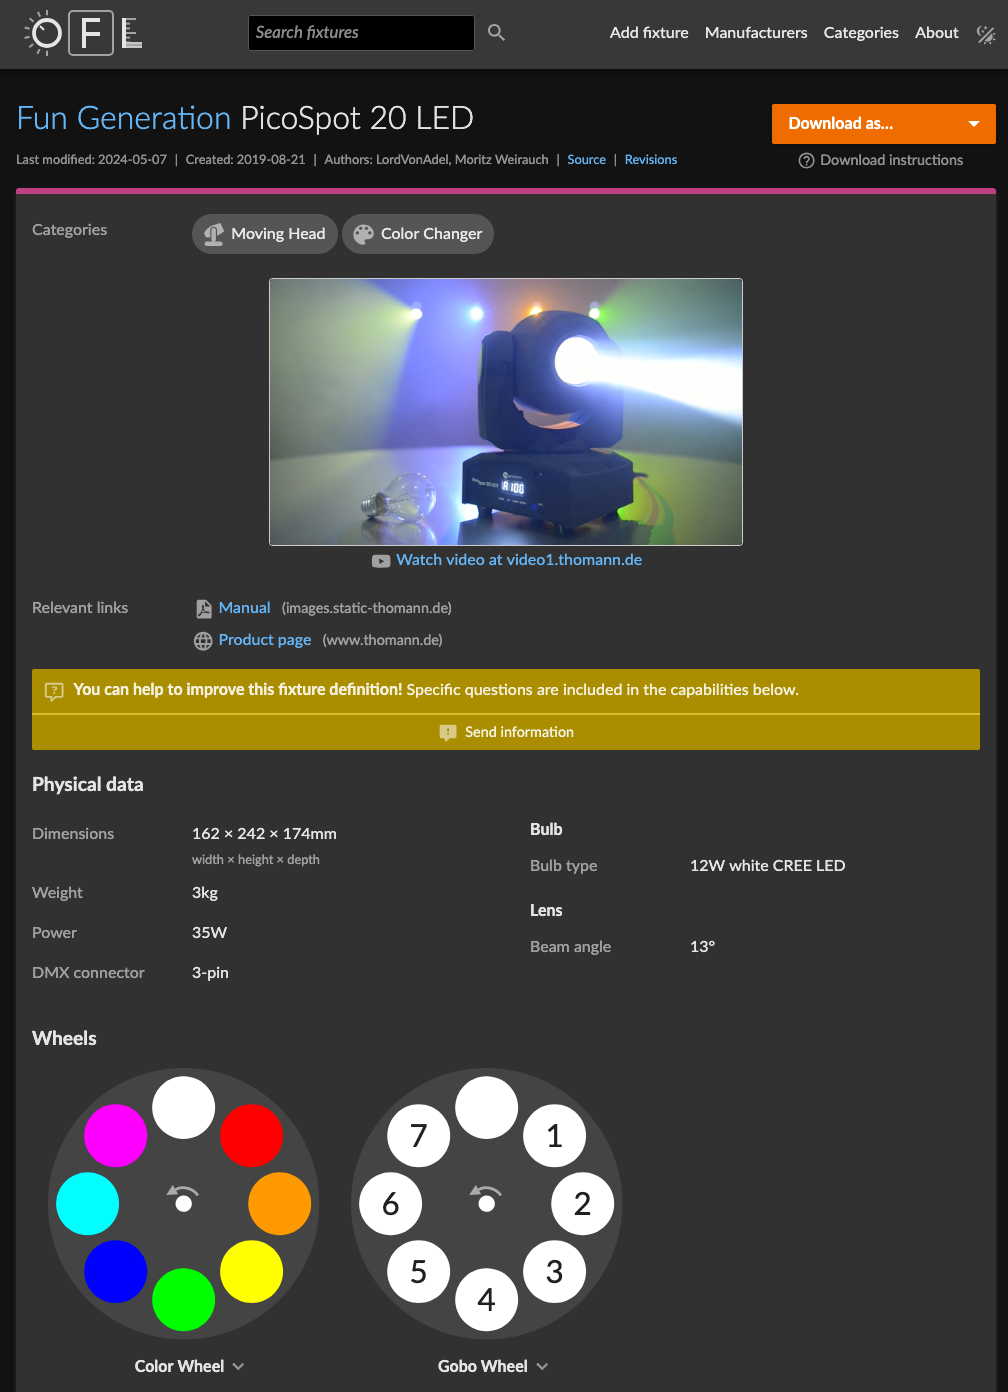Screen dimensions: 1008x1392
Task: Click the Color Changer palette icon
Action: (364, 234)
